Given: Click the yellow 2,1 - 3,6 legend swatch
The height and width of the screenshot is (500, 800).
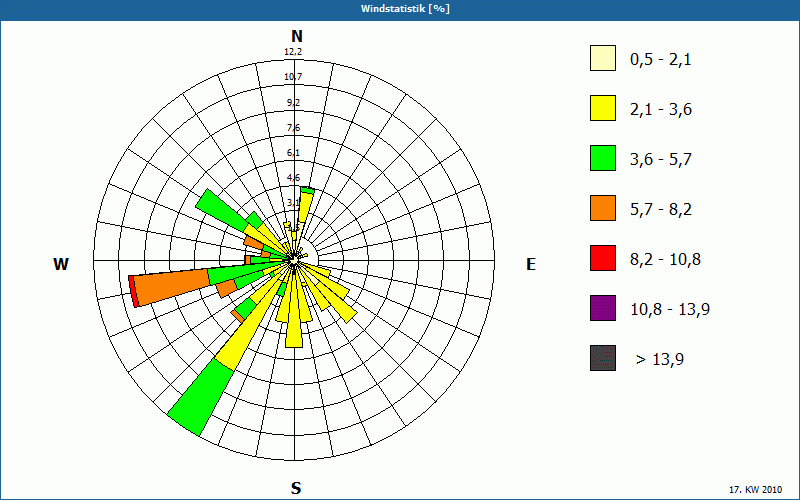Looking at the screenshot, I should 603,108.
